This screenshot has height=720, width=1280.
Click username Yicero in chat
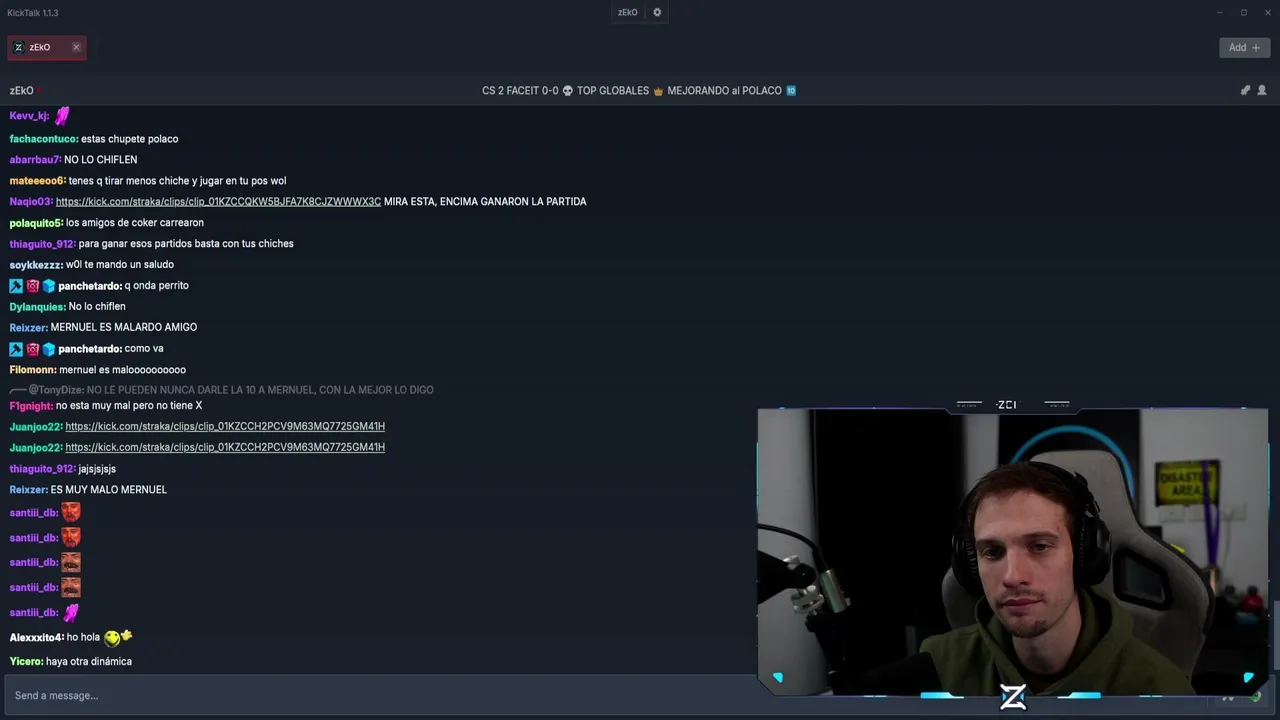click(x=27, y=662)
